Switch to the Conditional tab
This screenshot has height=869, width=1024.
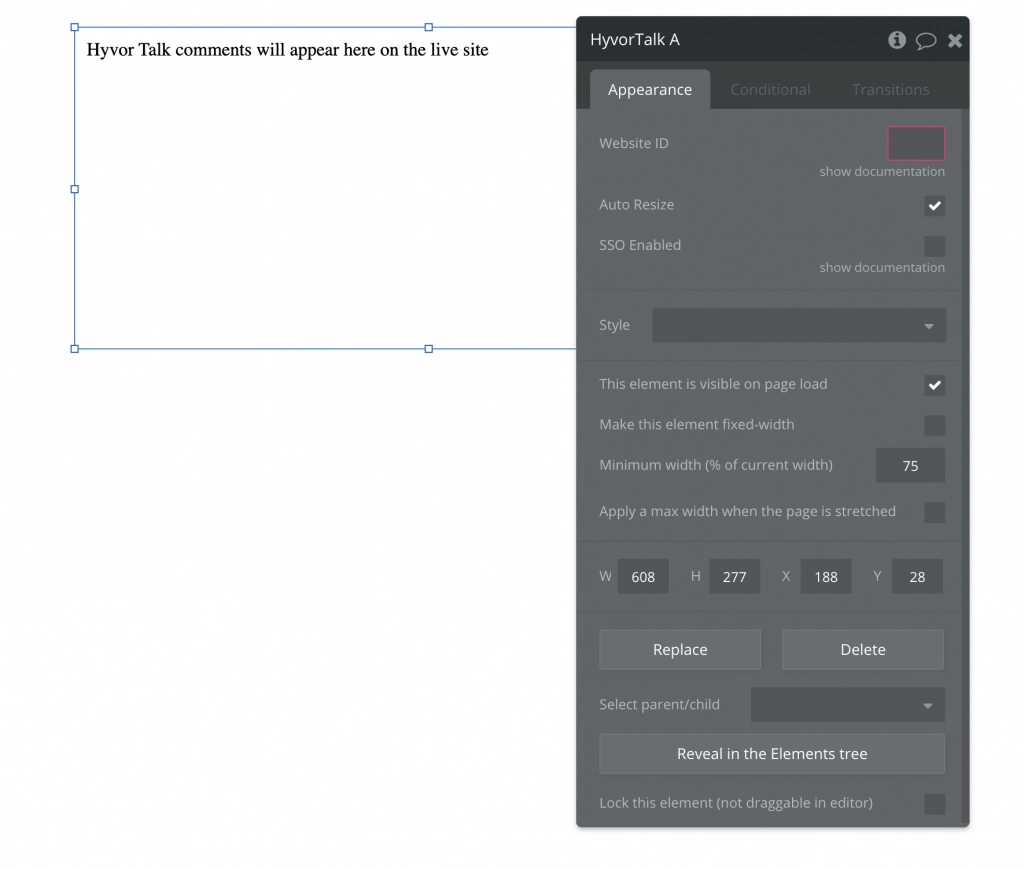click(x=770, y=89)
